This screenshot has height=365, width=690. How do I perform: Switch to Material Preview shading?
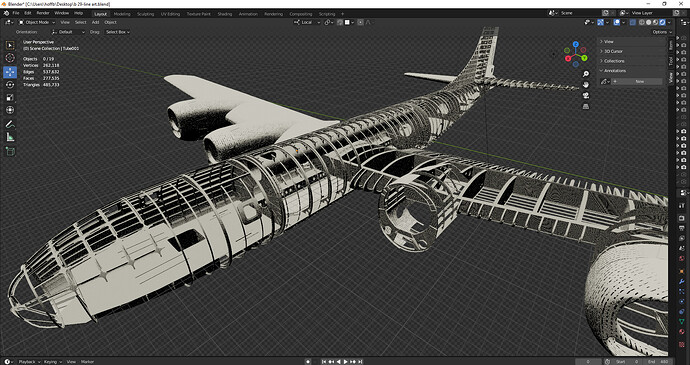click(x=656, y=22)
